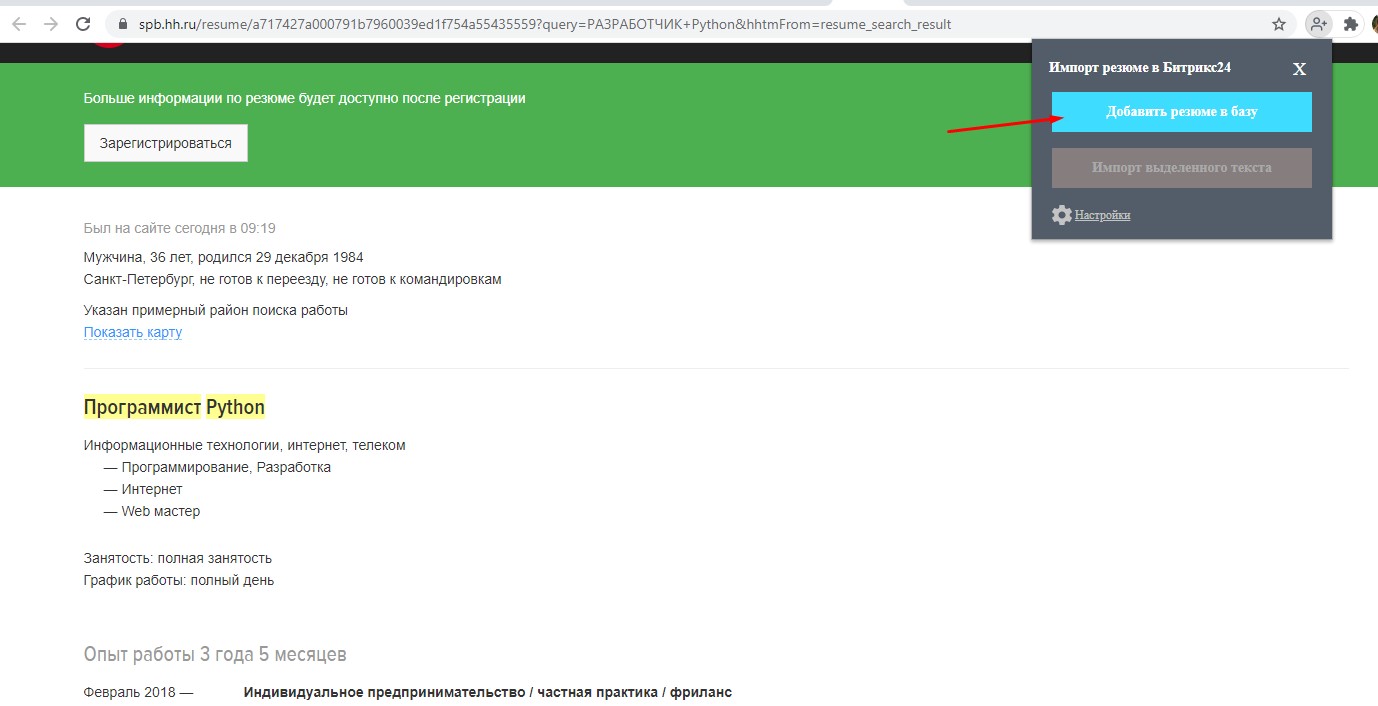Click the '— Интернет' item

pos(143,489)
